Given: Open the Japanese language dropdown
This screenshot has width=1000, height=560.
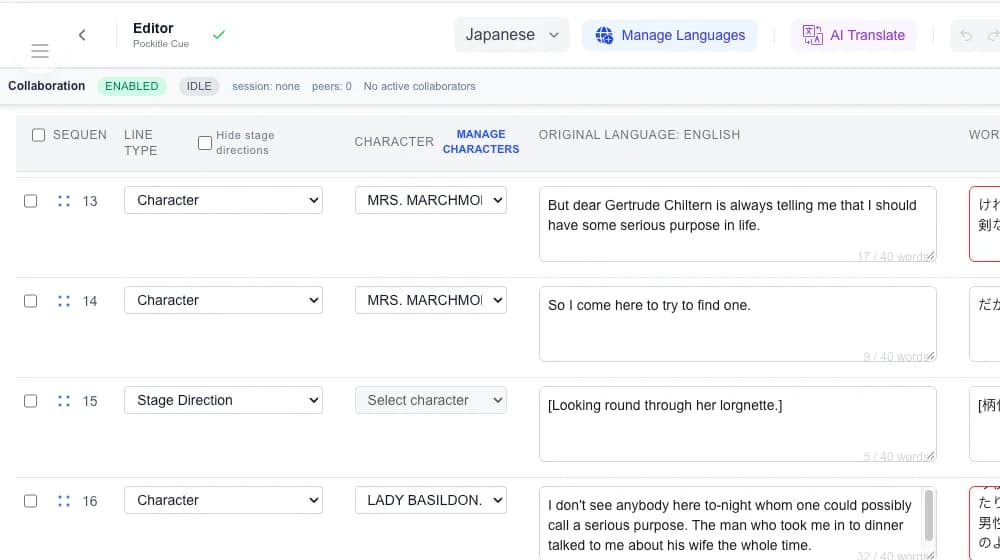Looking at the screenshot, I should click(511, 35).
